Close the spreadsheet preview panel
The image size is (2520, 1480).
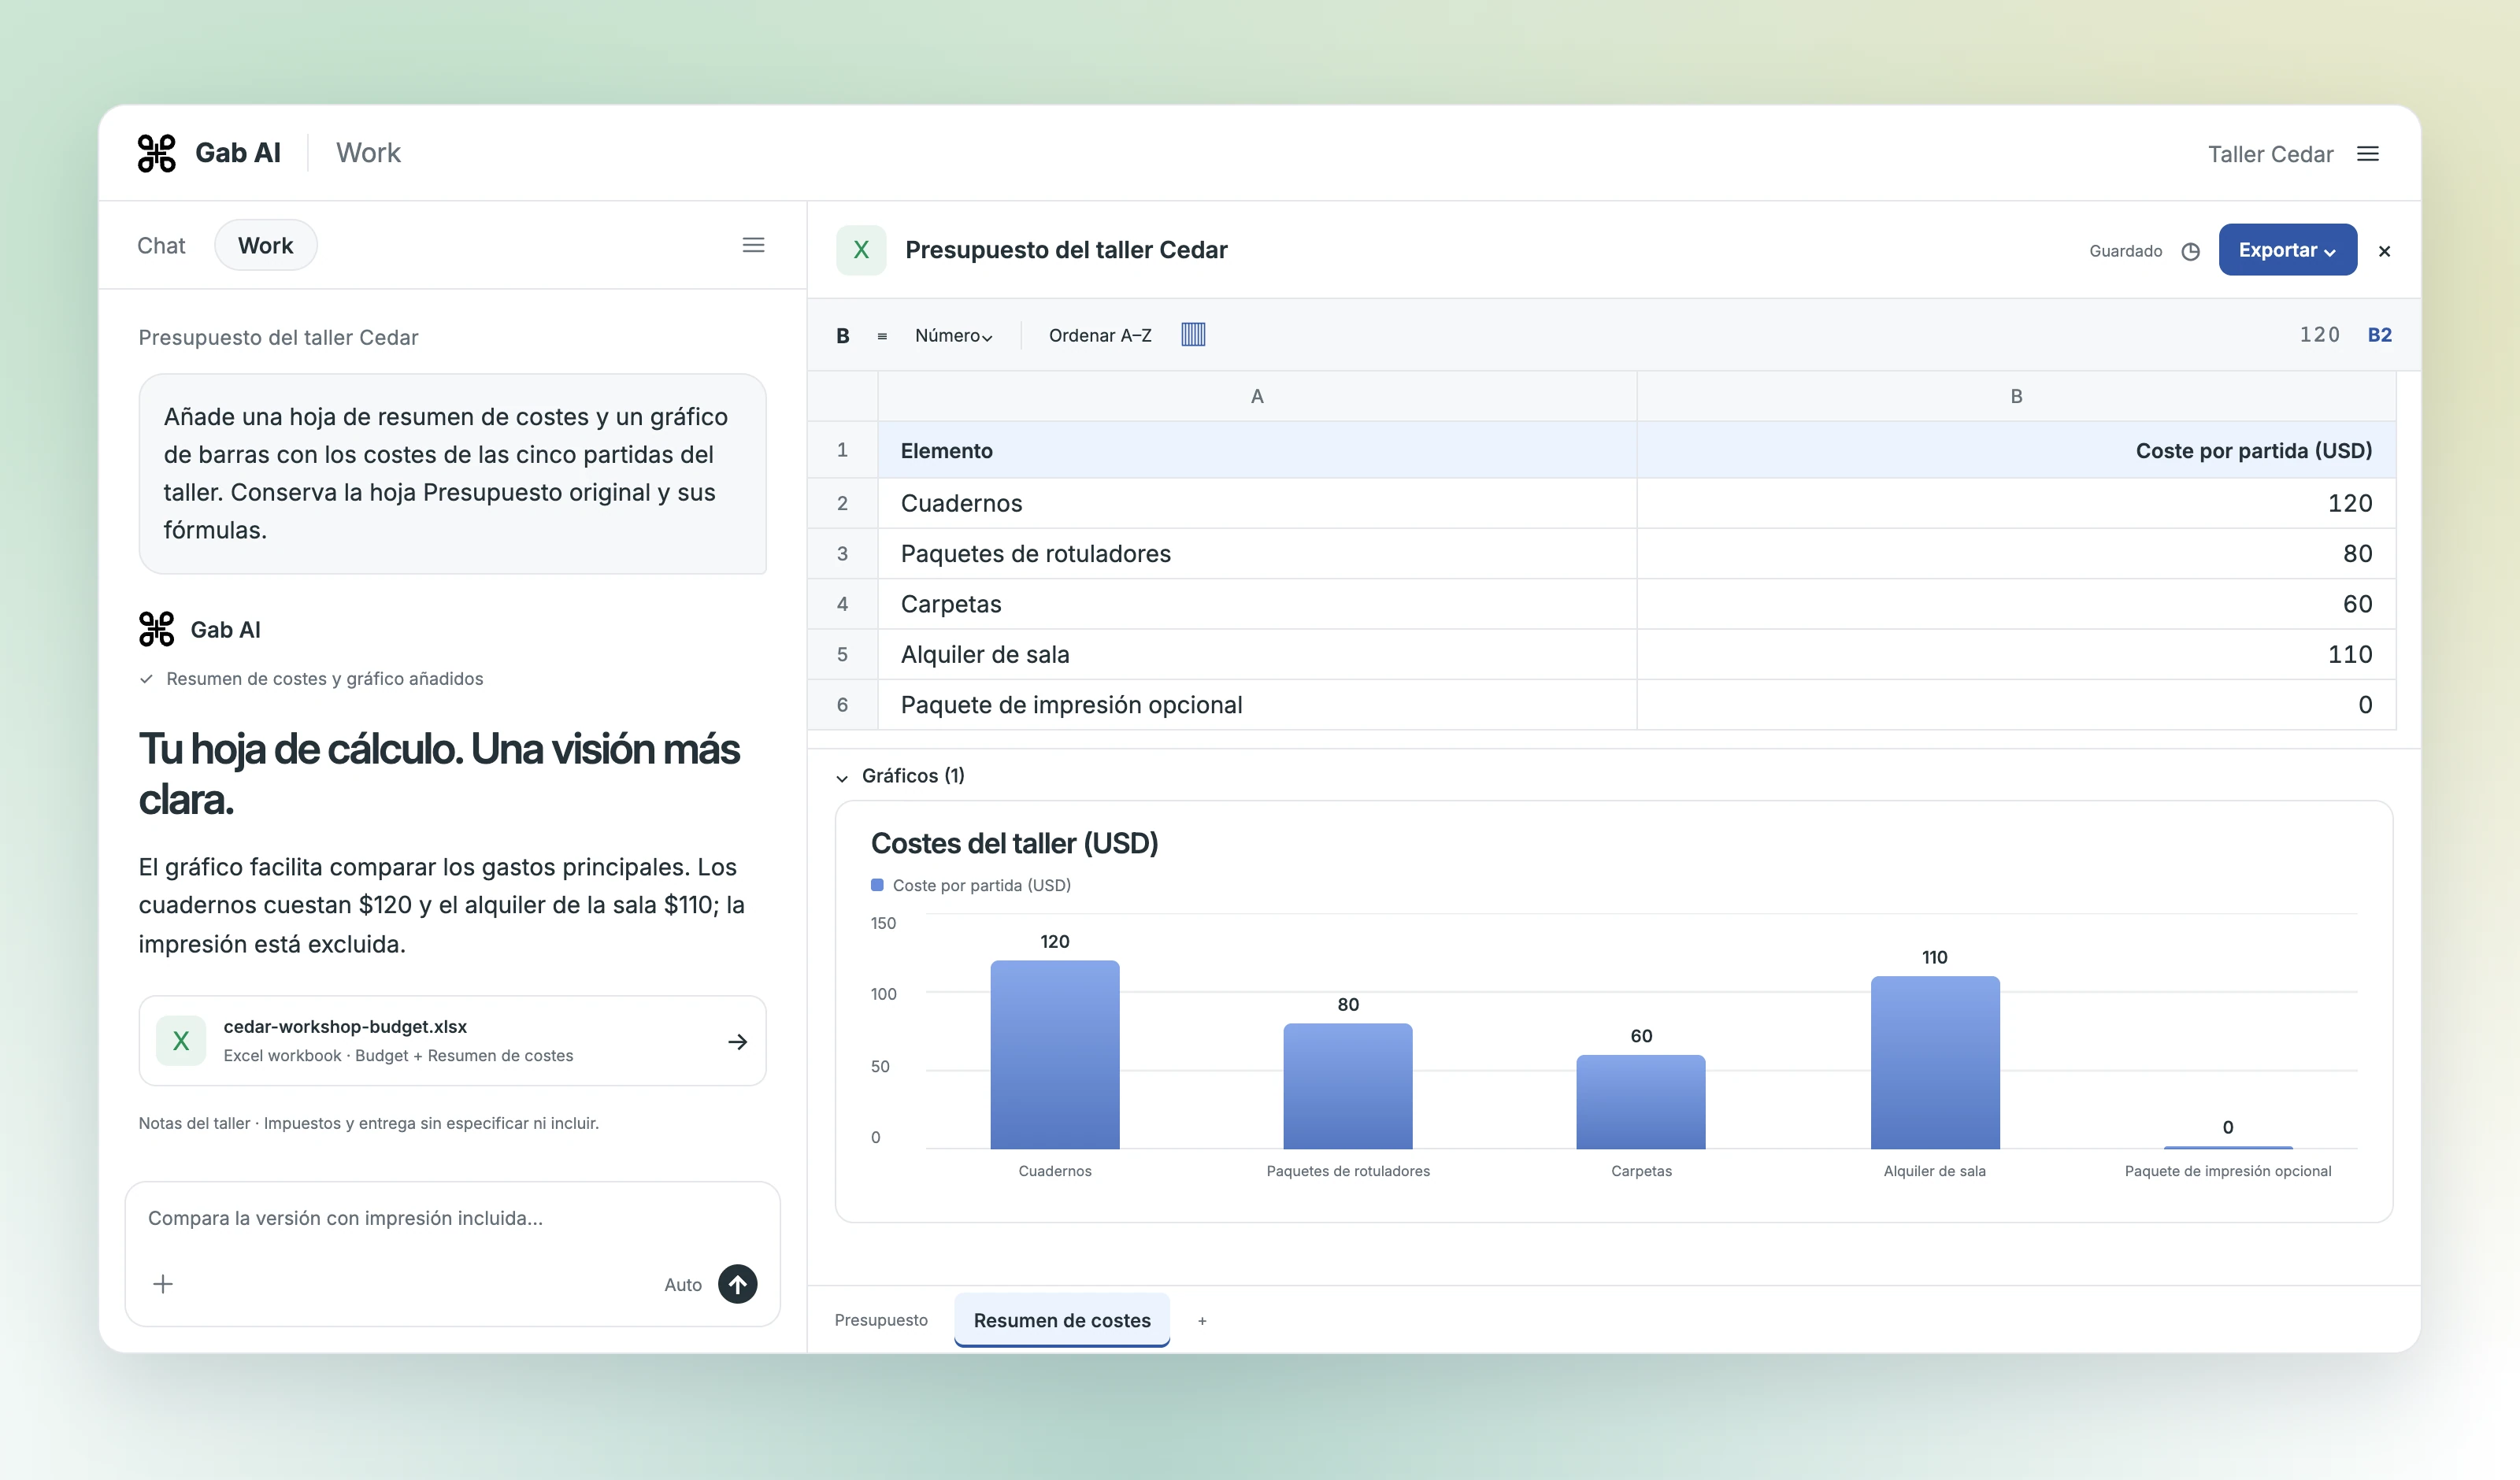(x=2384, y=251)
